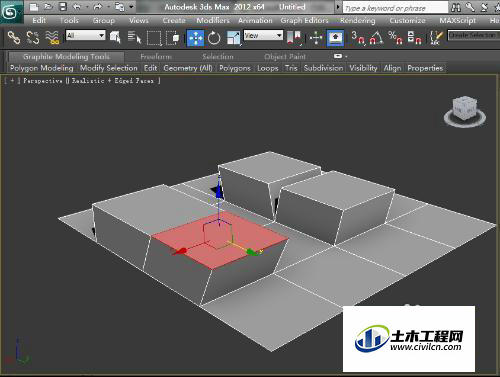The width and height of the screenshot is (500, 377).
Task: Choose the Select and Scale tool
Action: 233,38
